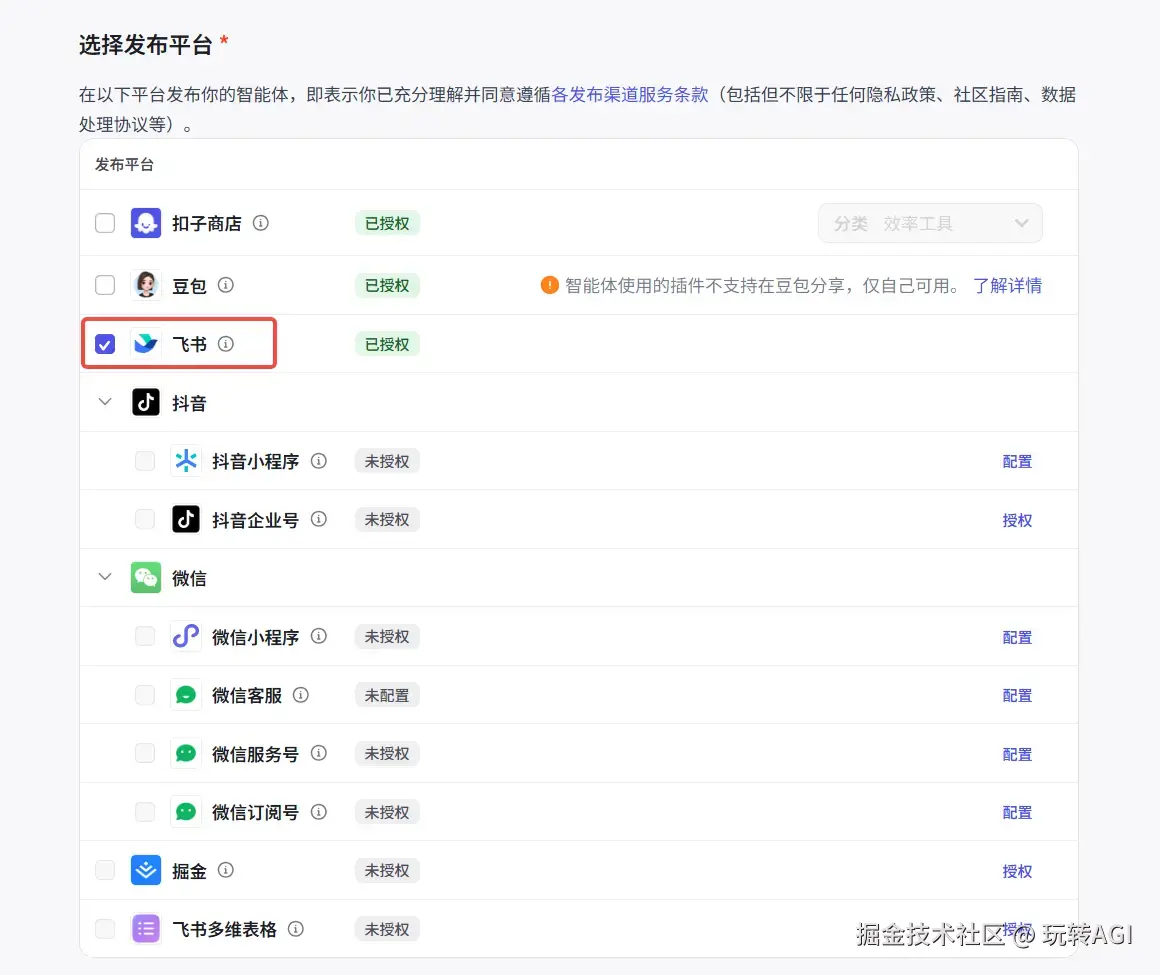
Task: Check the 扣子商店 checkbox
Action: point(105,223)
